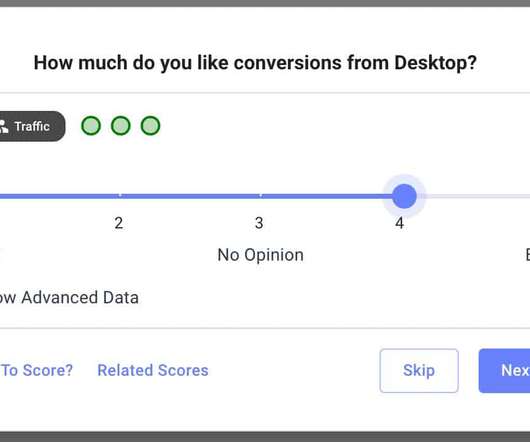This screenshot has height=442, width=530.
Task: Go to the next question with Next
Action: 504,371
